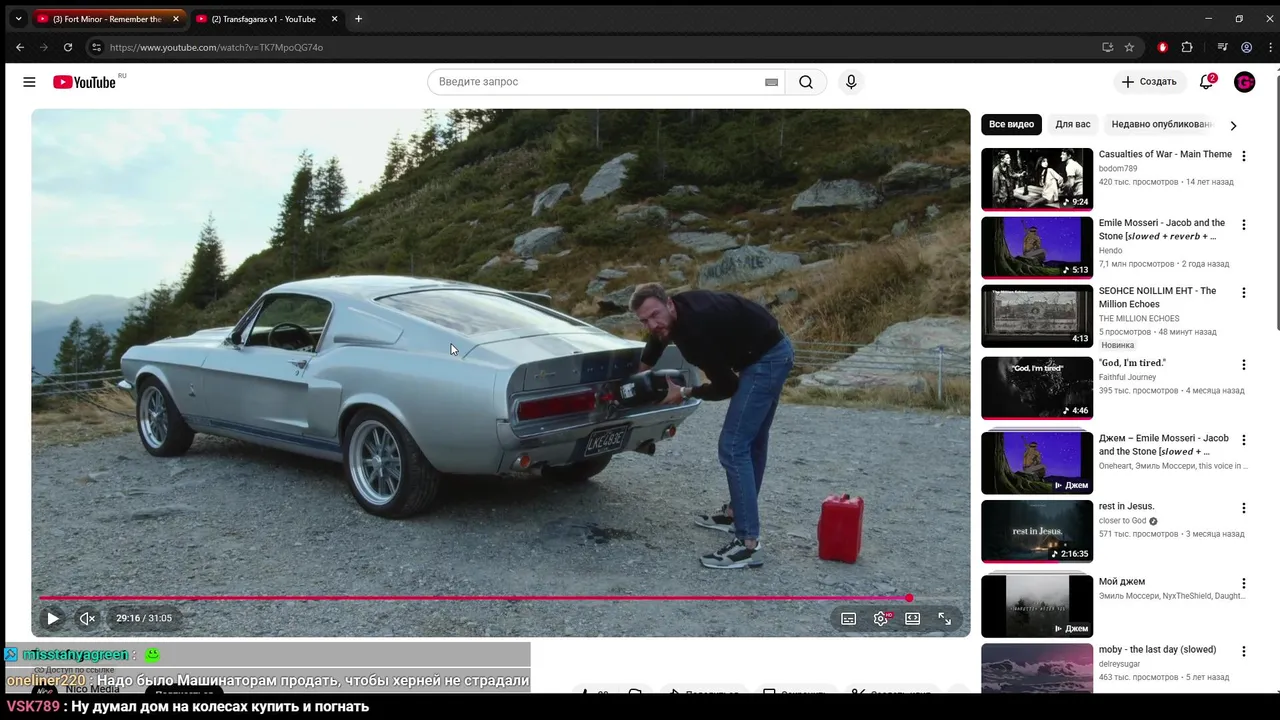The image size is (1280, 720).
Task: Select the 'Для вас' chip
Action: tap(1072, 124)
